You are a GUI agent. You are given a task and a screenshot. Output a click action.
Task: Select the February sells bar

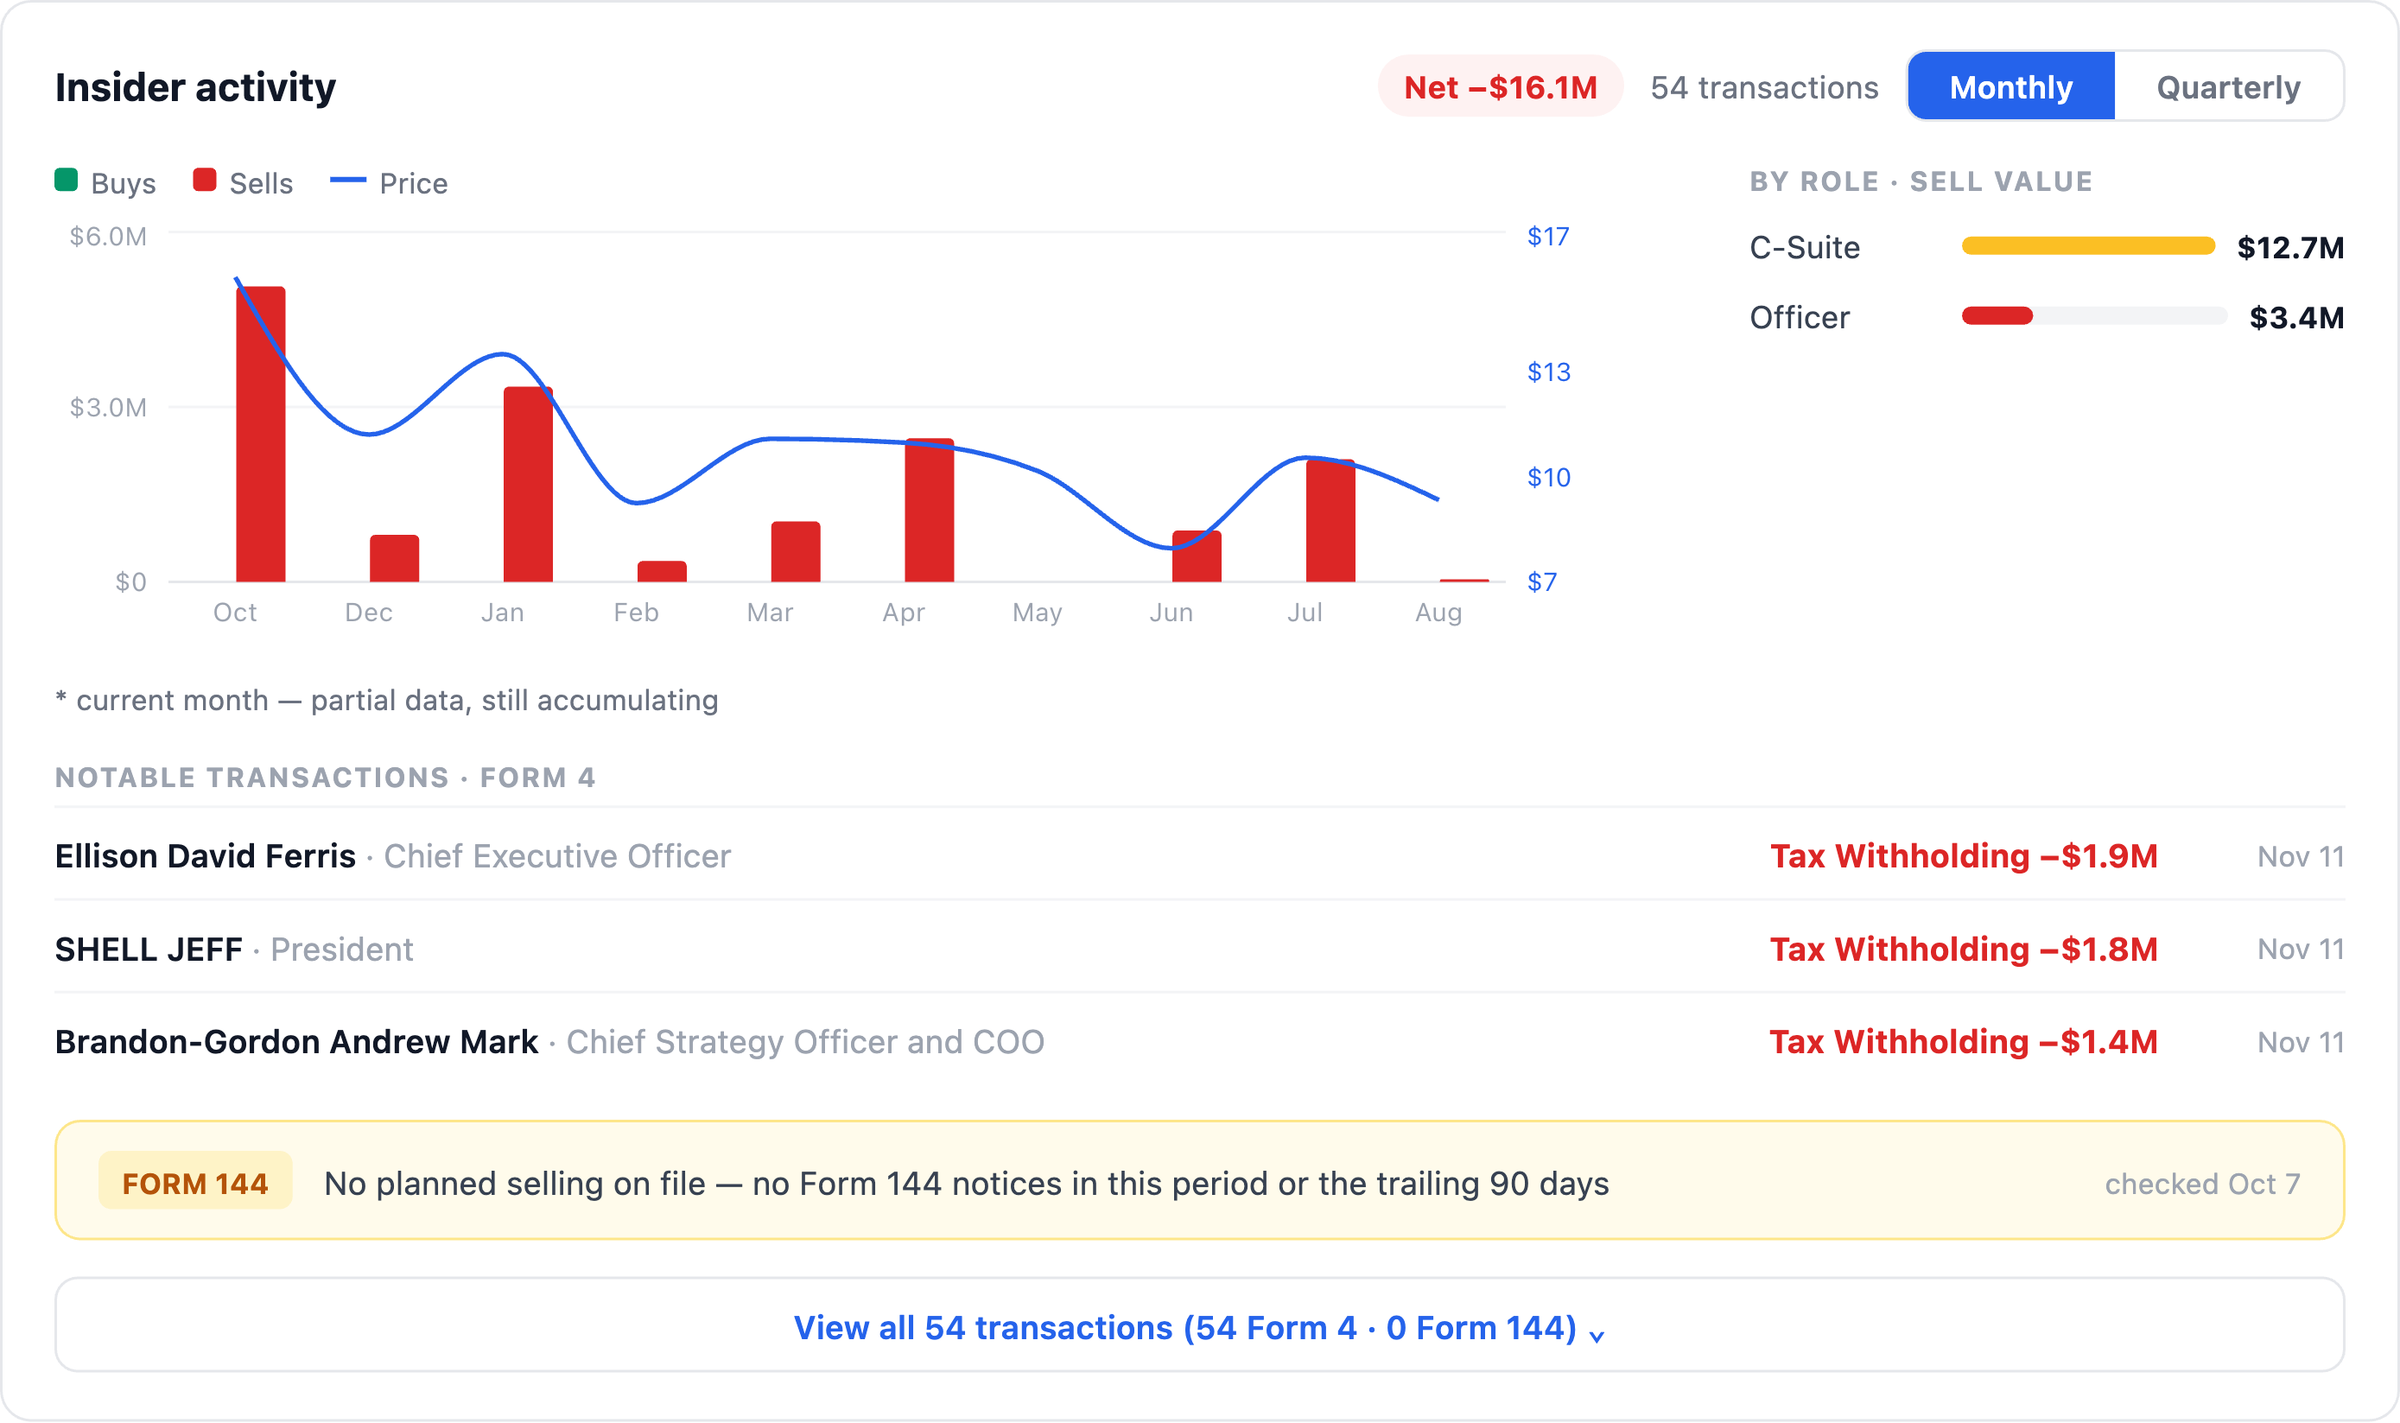click(x=662, y=571)
